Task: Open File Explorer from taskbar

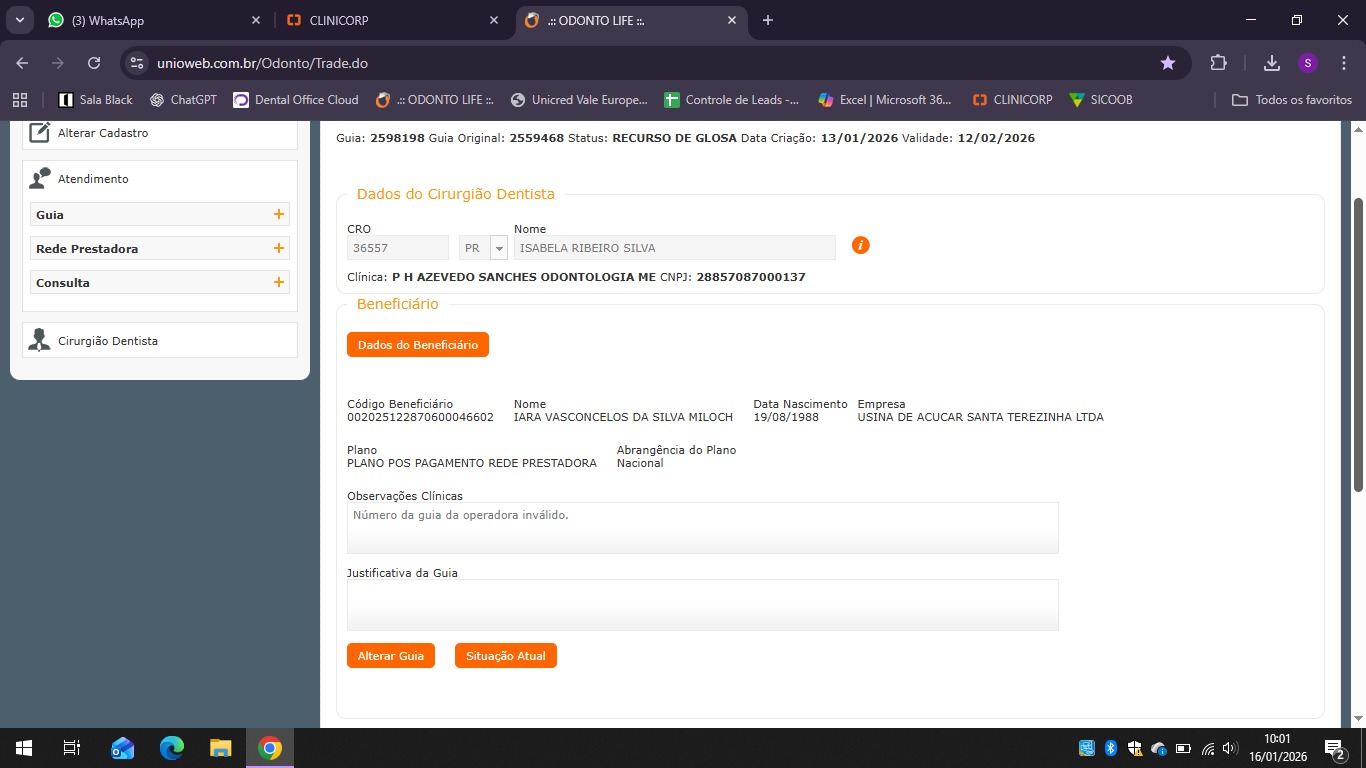Action: (221, 748)
